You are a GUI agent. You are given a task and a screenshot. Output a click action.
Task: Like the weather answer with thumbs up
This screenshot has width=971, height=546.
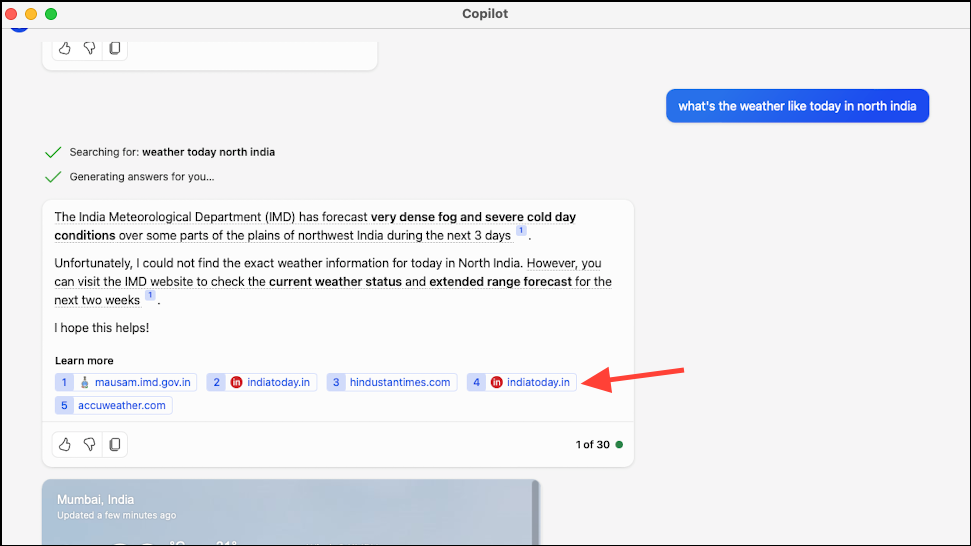65,444
